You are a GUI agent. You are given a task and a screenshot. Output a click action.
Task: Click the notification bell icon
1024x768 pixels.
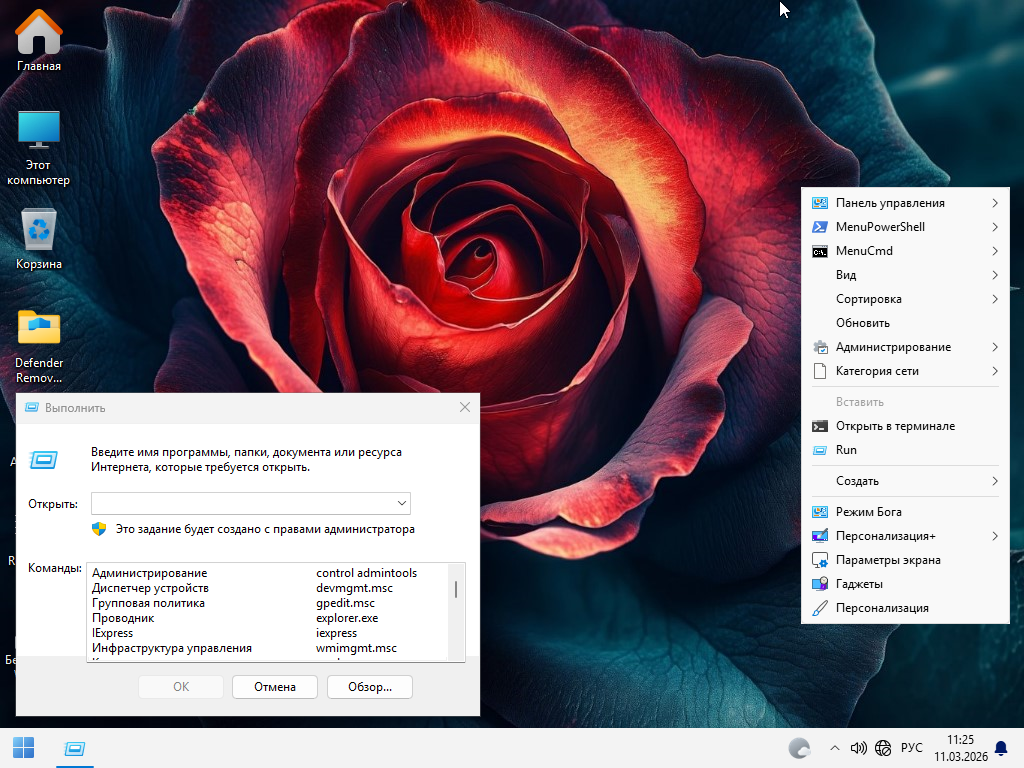(x=1000, y=748)
